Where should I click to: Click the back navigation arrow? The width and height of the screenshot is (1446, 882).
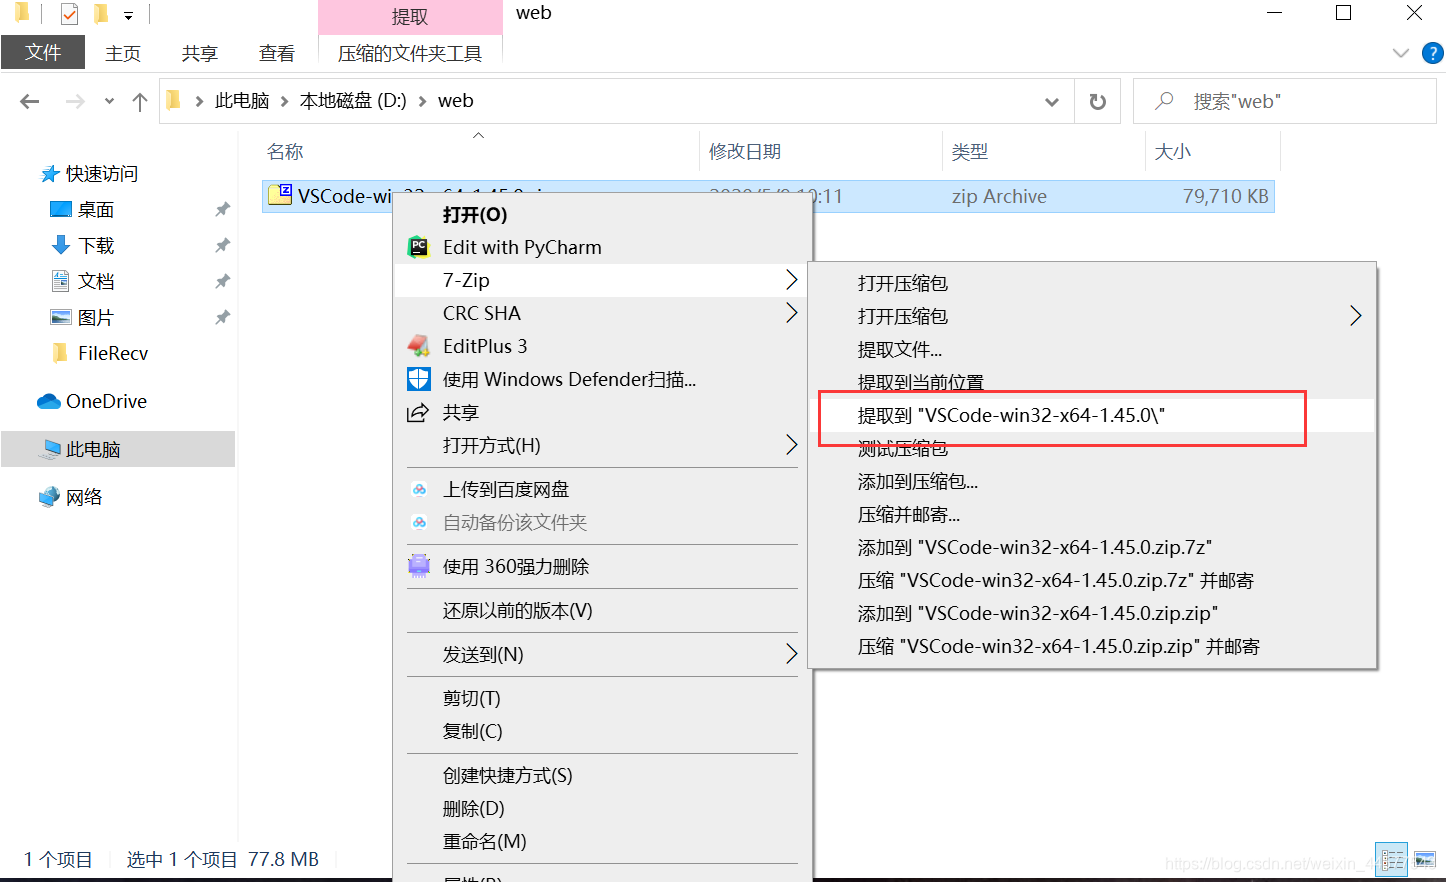point(30,101)
